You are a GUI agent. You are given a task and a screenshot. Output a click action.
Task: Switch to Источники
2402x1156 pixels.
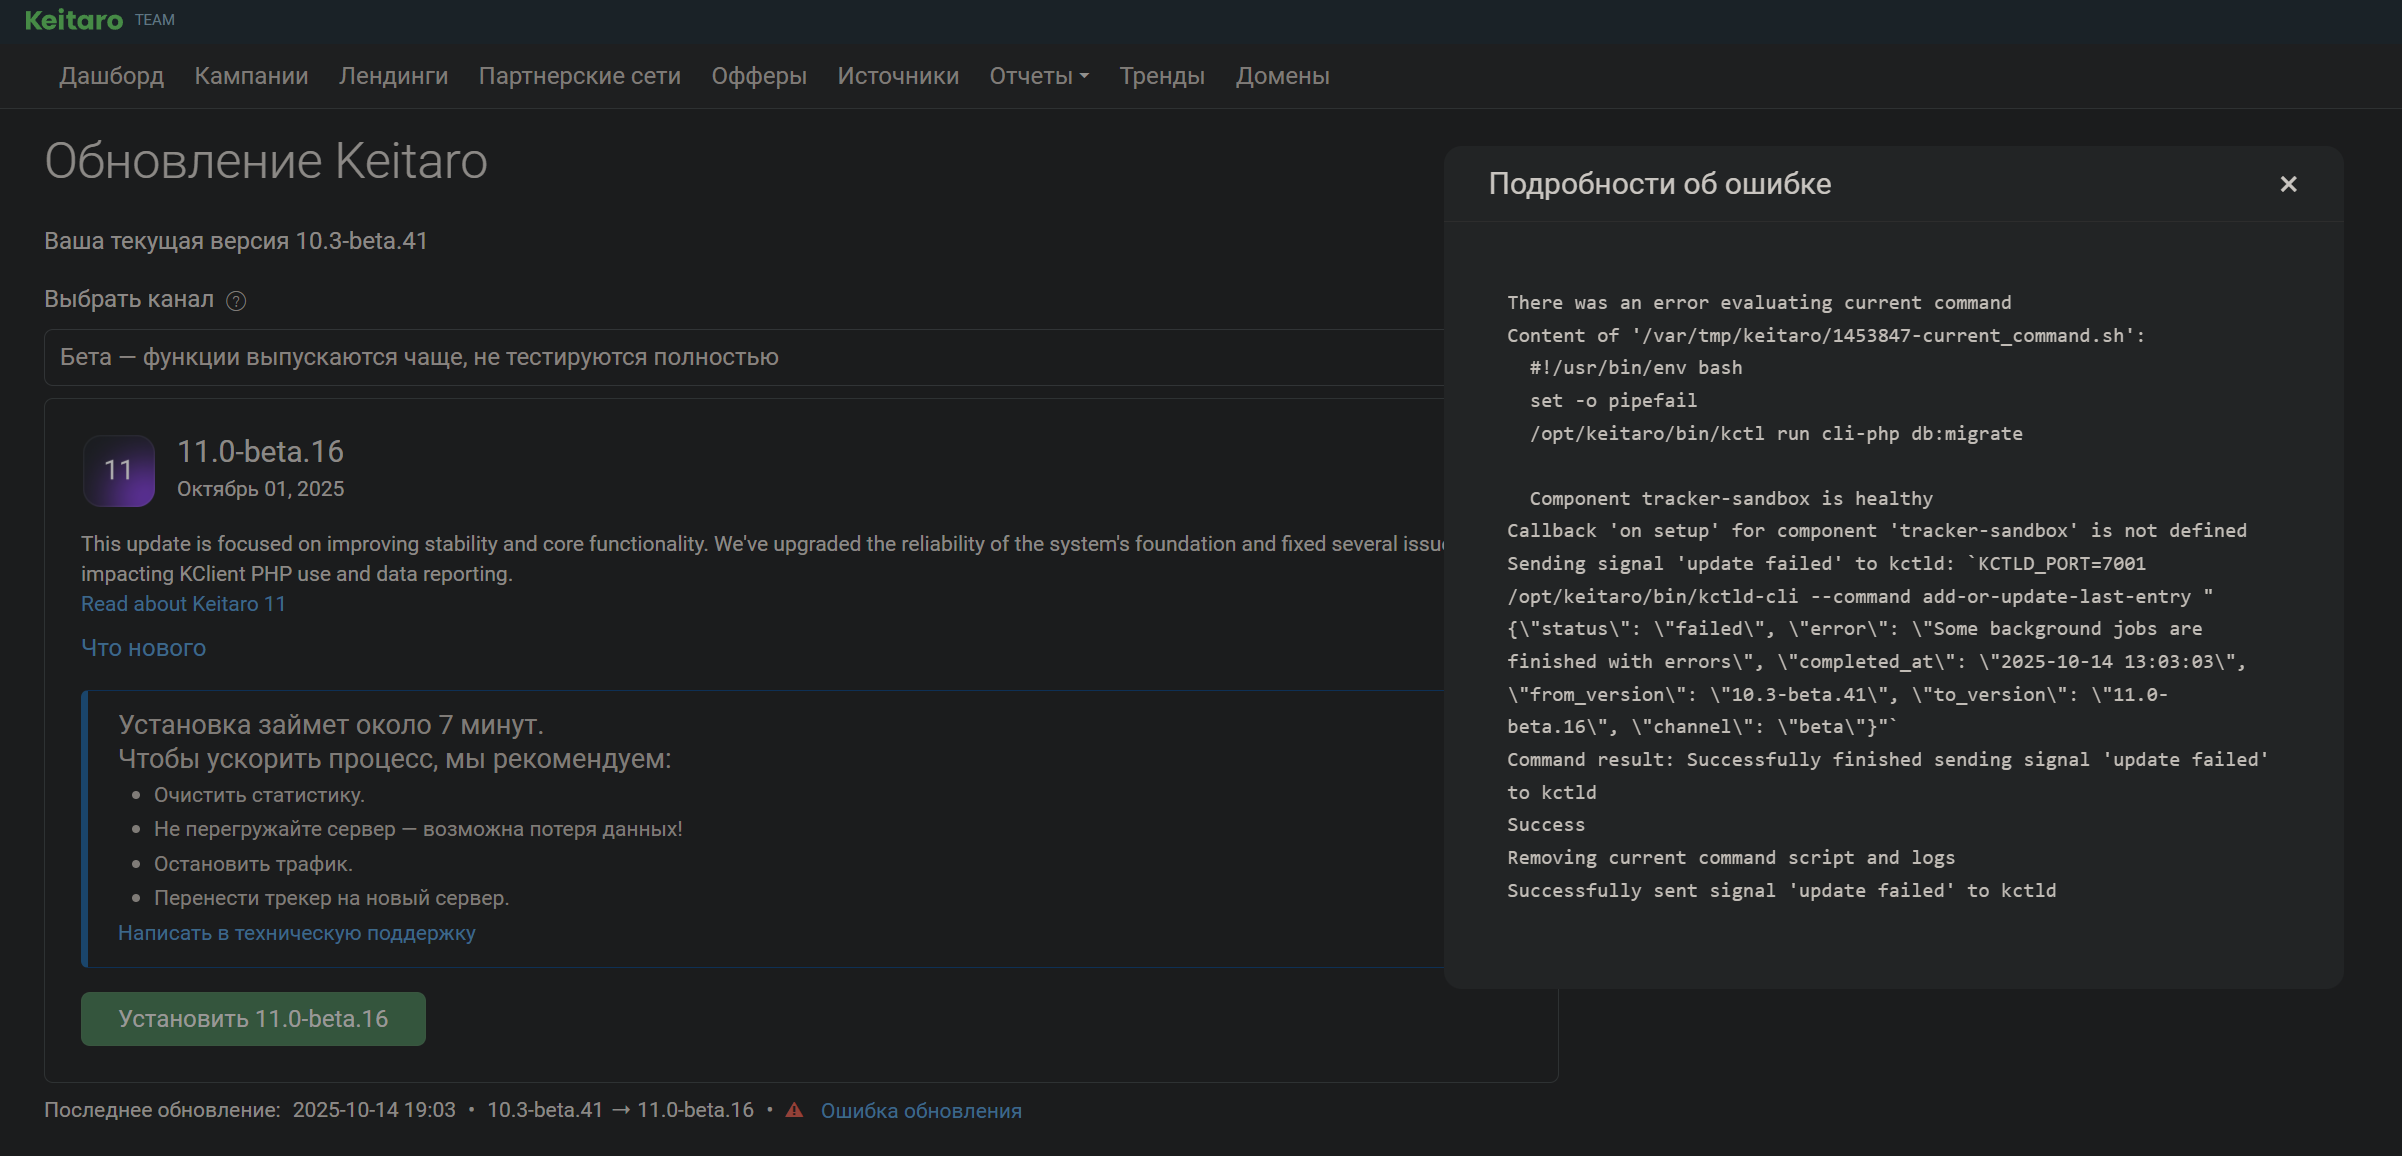897,76
